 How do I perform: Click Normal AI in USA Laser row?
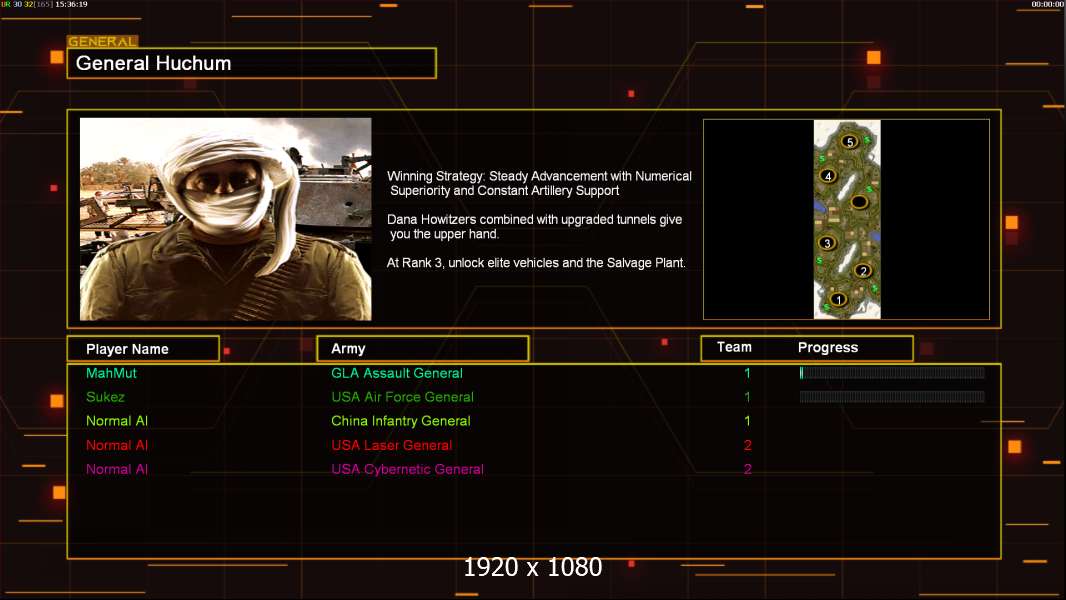117,445
